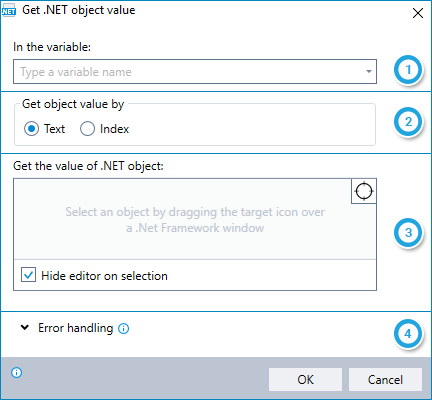The image size is (432, 400).
Task: Click the info icon in the bottom-left footer
Action: pos(17,372)
